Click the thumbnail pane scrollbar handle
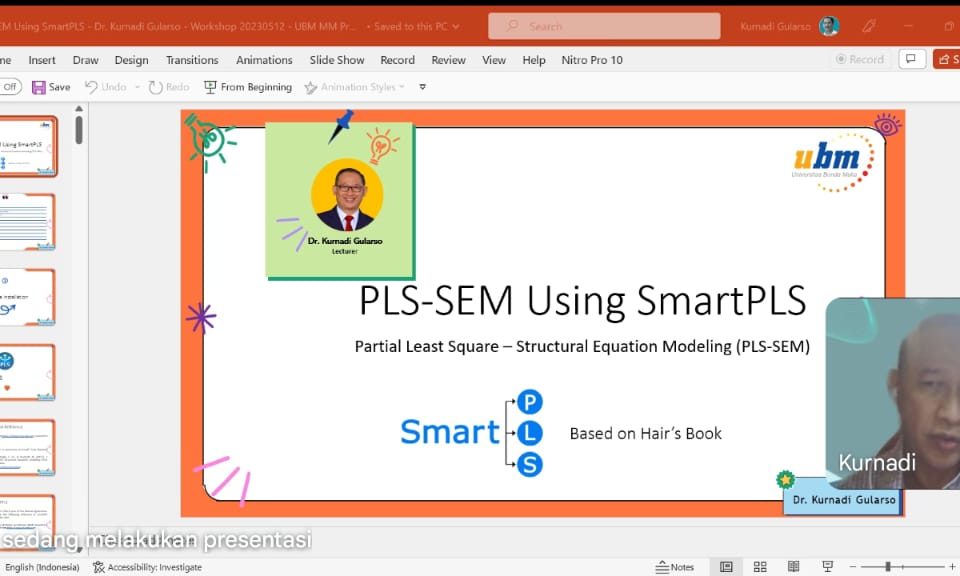The height and width of the screenshot is (576, 960). coord(79,130)
